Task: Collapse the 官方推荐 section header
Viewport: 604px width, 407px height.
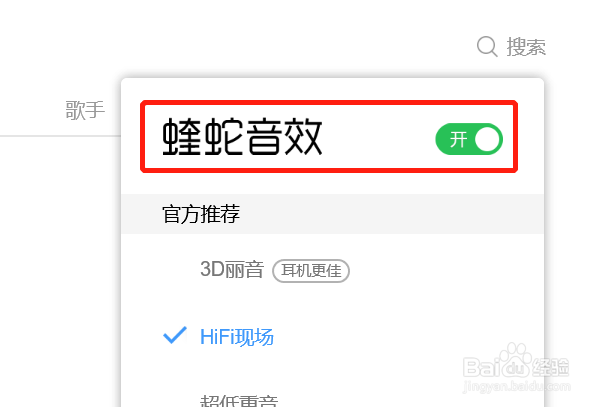Action: click(332, 214)
